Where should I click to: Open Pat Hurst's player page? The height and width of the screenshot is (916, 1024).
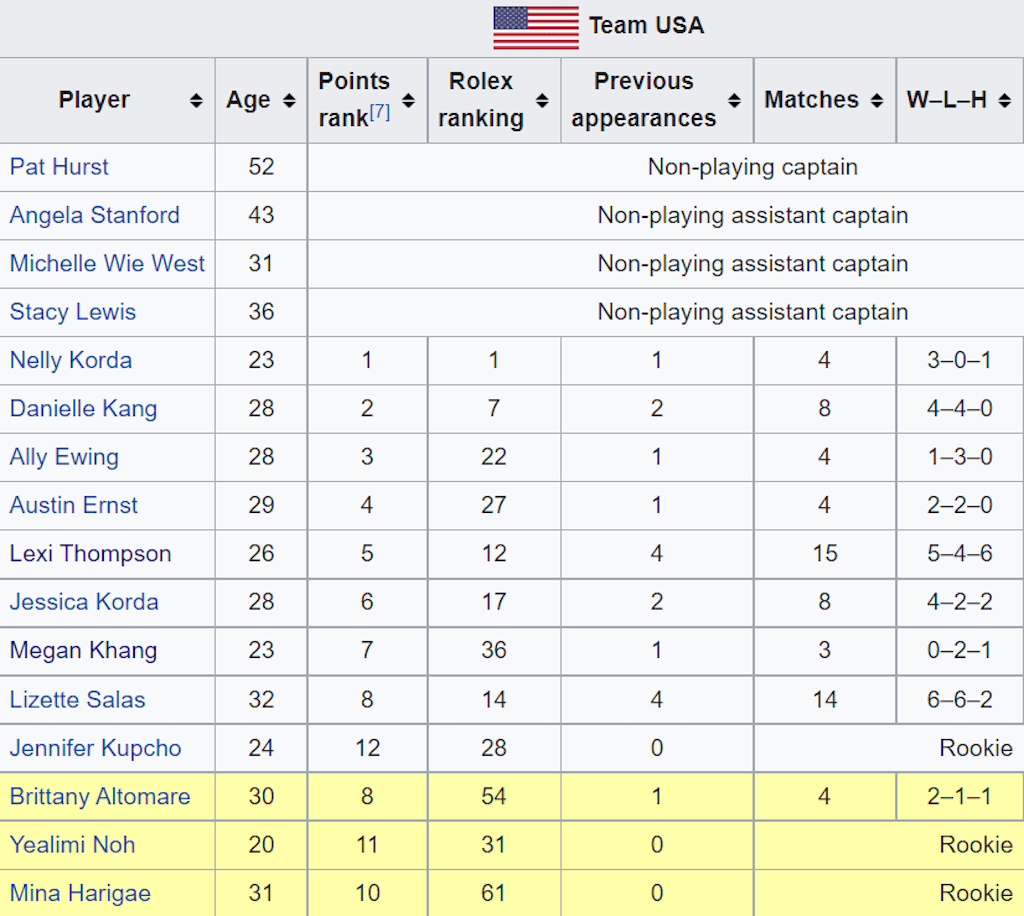[59, 167]
